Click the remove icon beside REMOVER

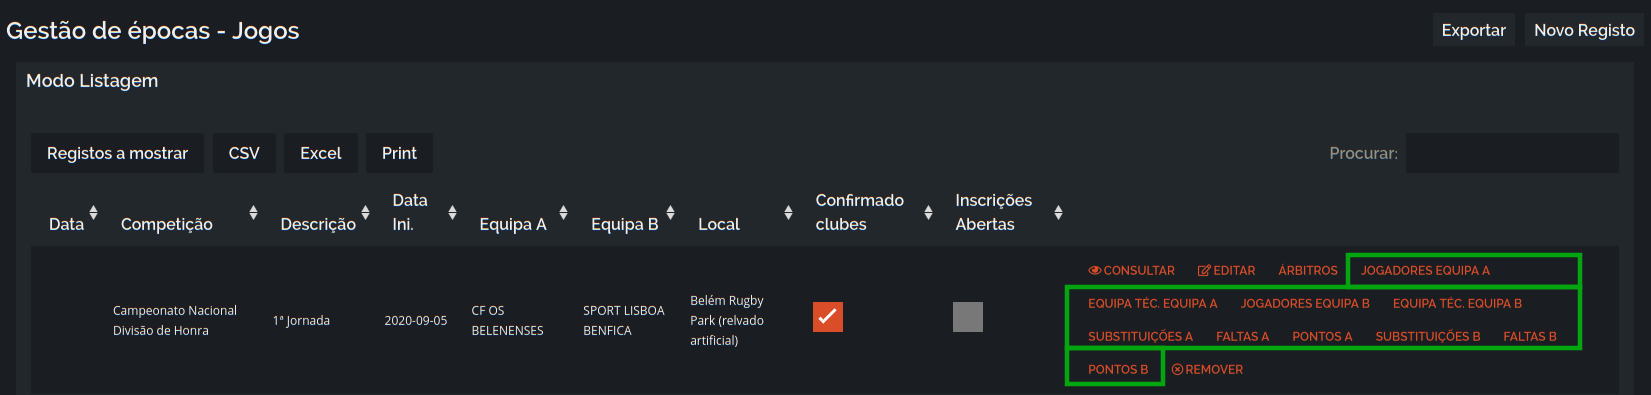1177,370
